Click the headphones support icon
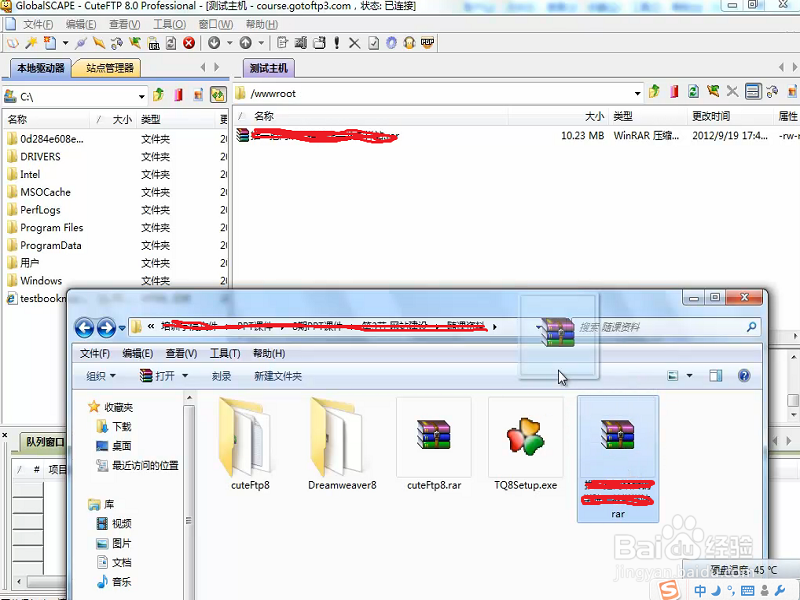Image resolution: width=800 pixels, height=600 pixels. [x=409, y=43]
